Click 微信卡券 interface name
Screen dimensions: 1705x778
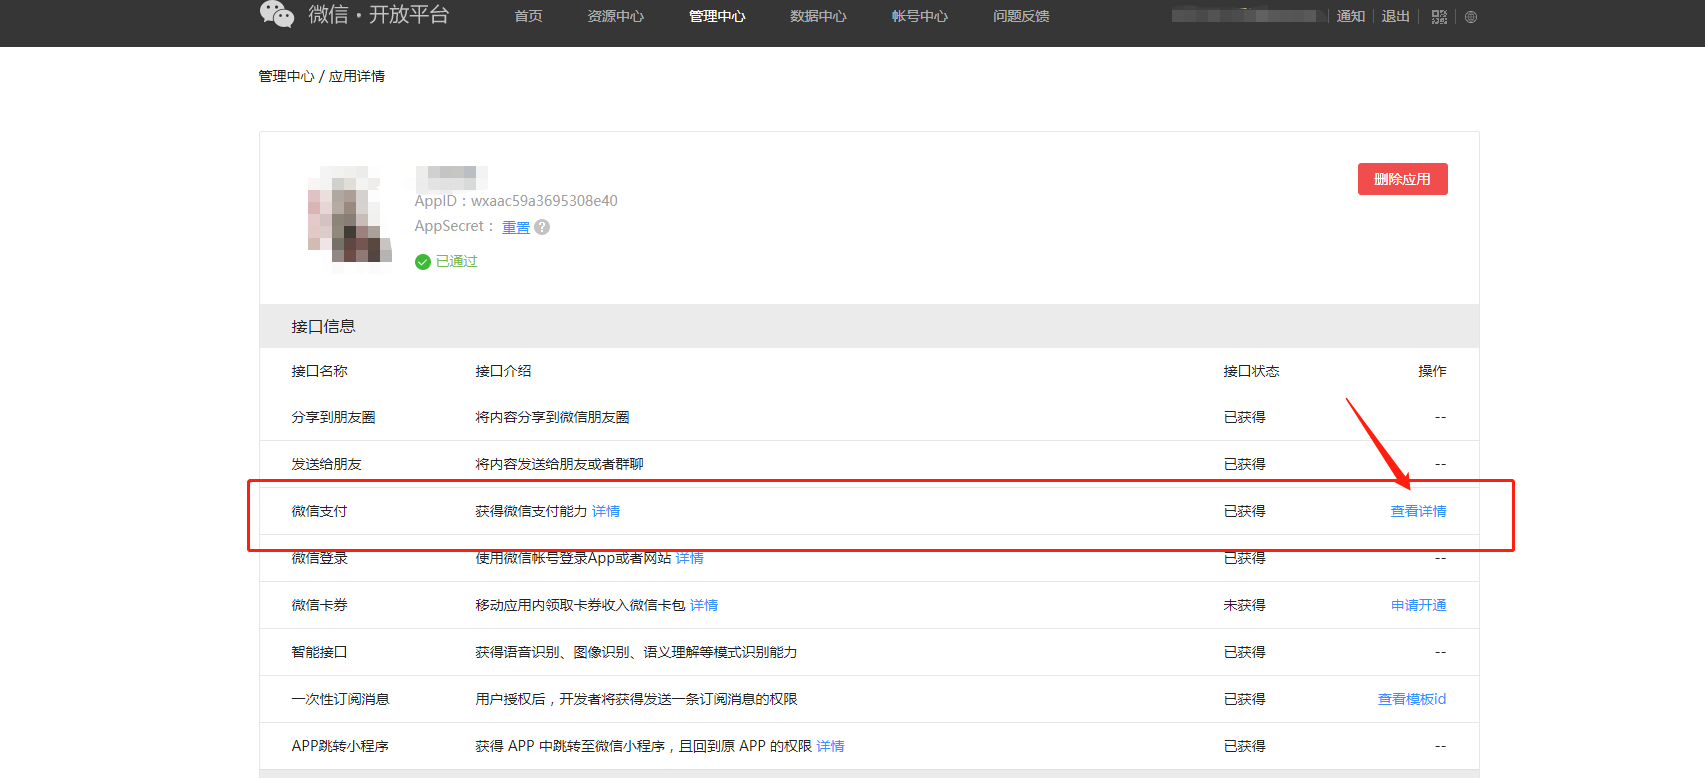(x=319, y=605)
